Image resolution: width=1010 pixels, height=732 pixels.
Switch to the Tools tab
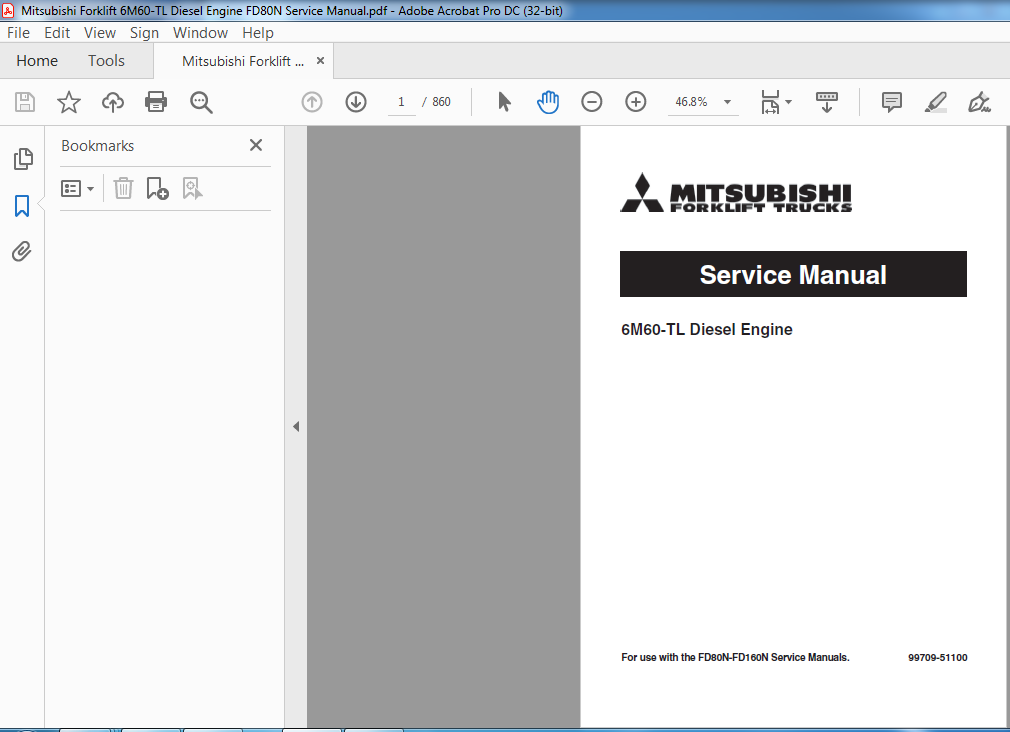pyautogui.click(x=106, y=61)
